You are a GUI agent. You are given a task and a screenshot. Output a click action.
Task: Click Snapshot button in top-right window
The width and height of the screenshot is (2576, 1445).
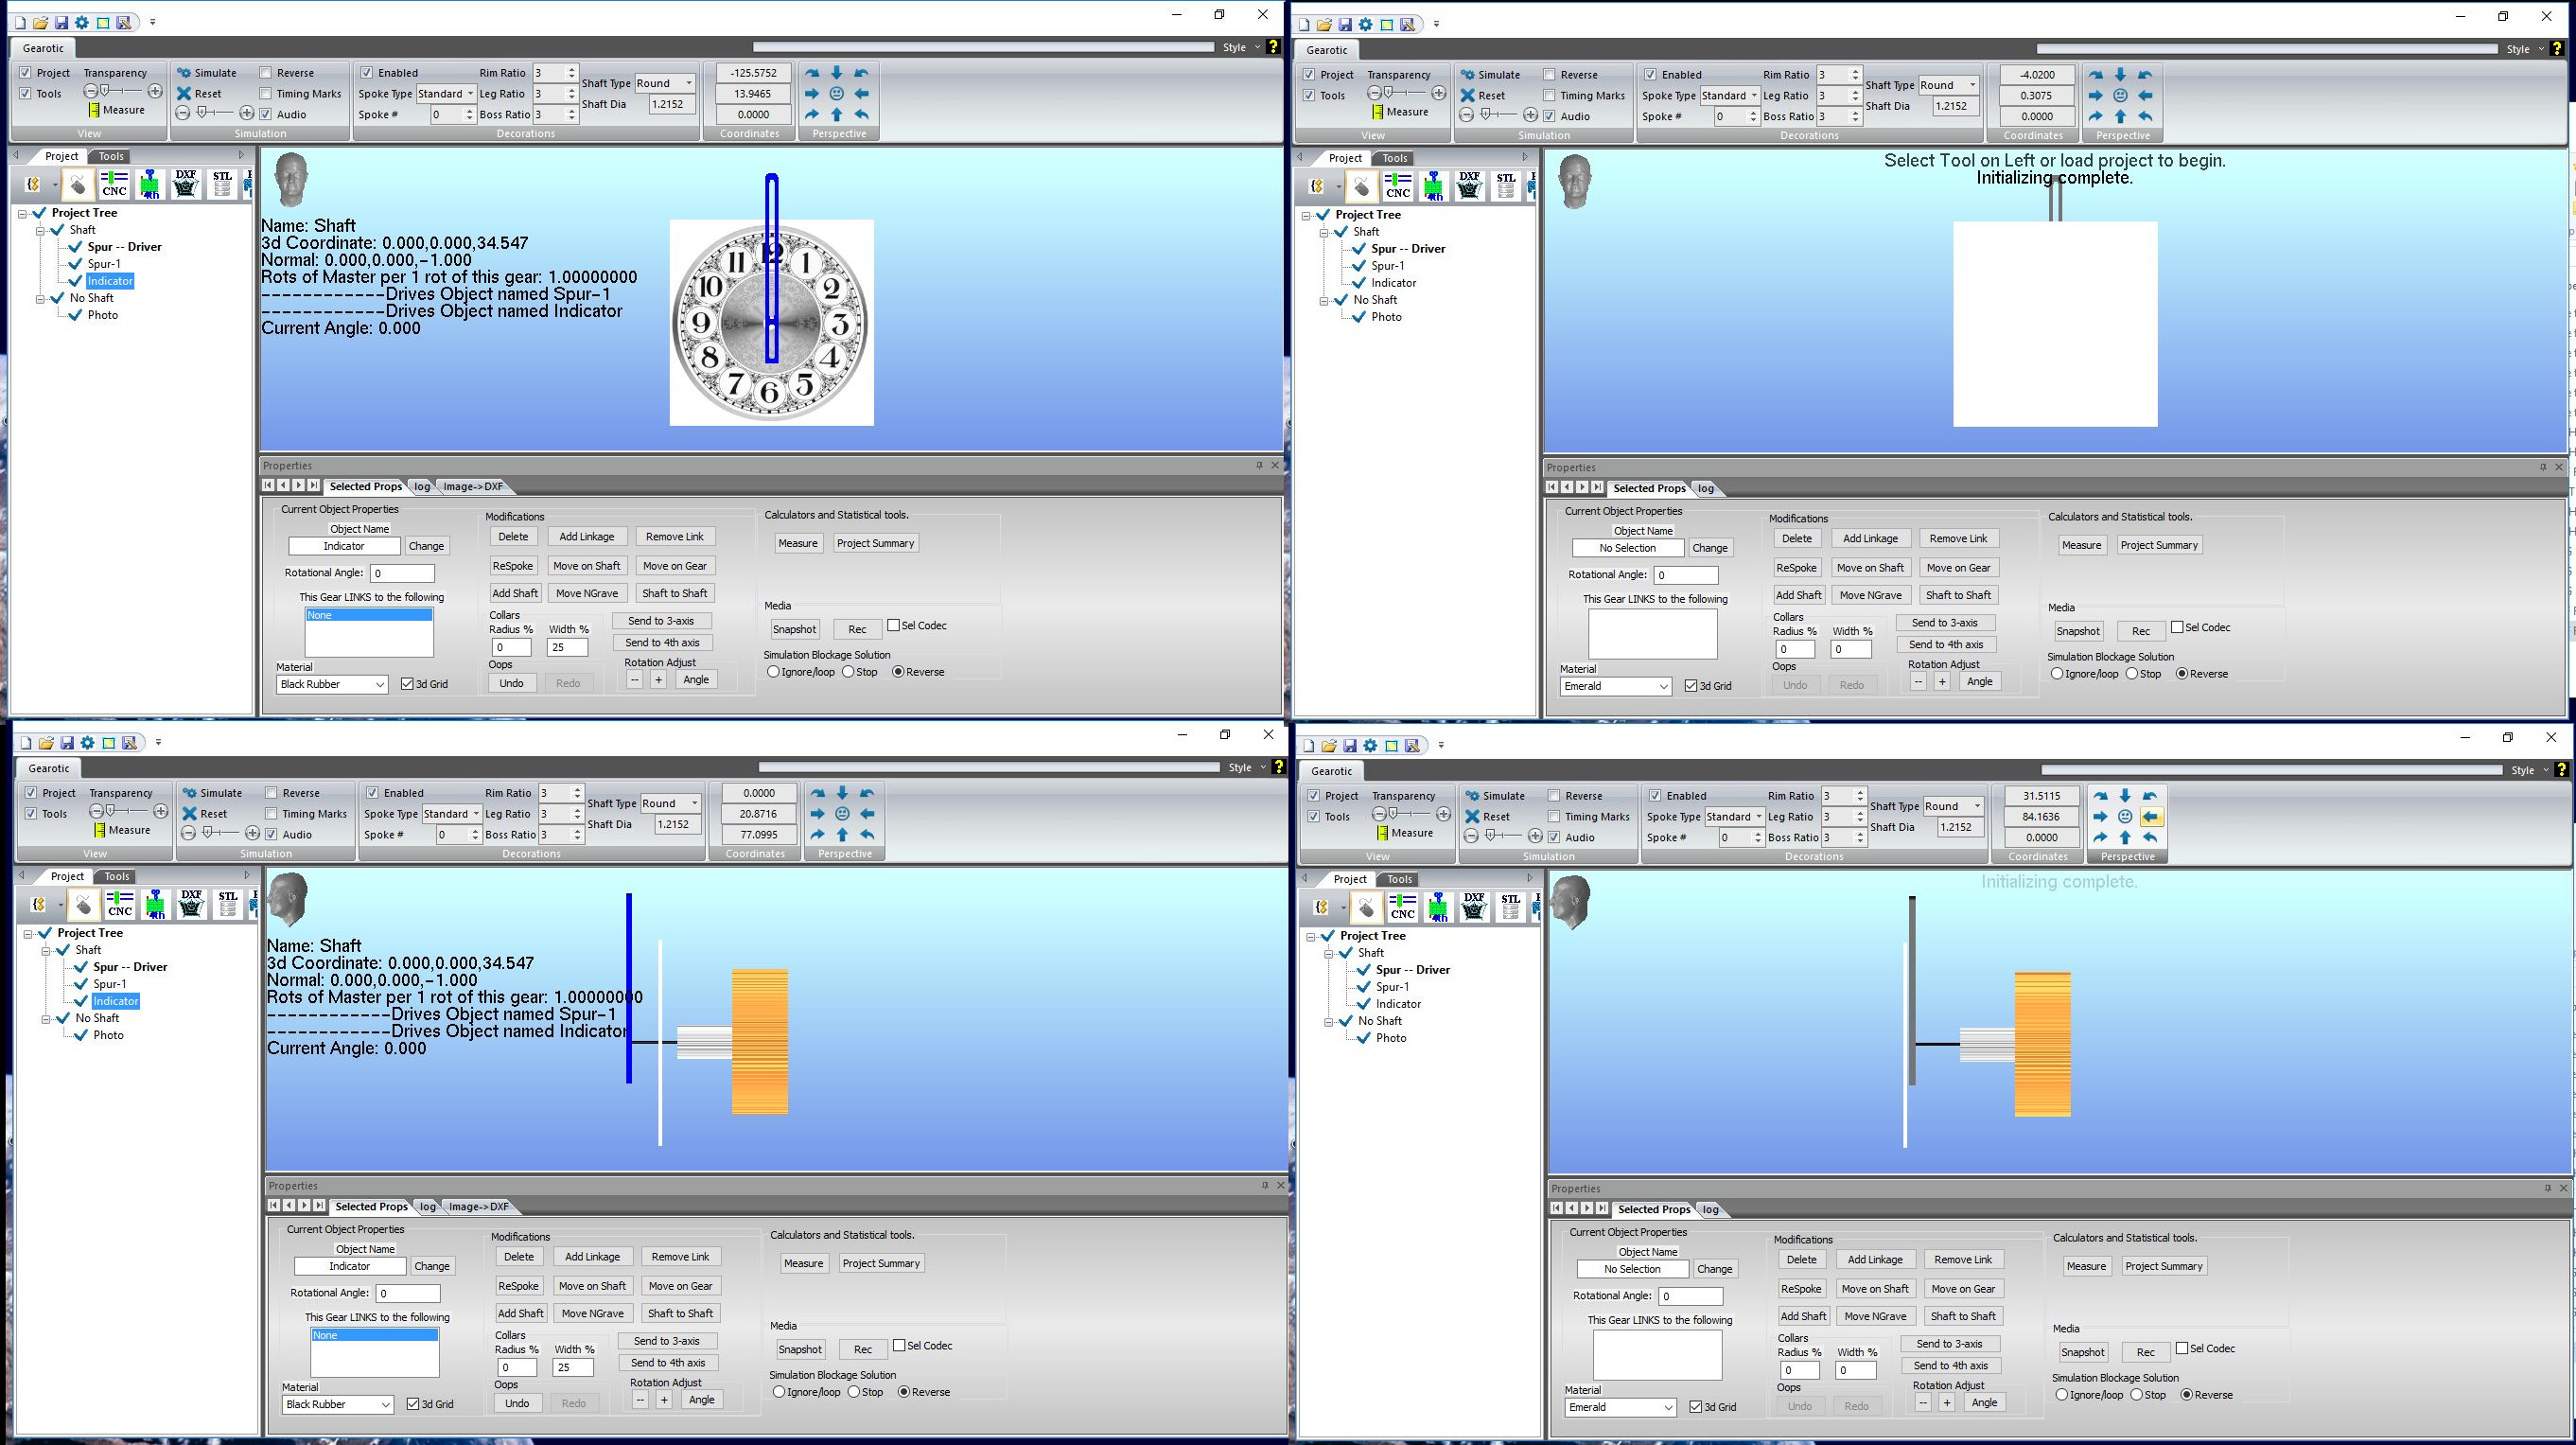[x=2077, y=631]
